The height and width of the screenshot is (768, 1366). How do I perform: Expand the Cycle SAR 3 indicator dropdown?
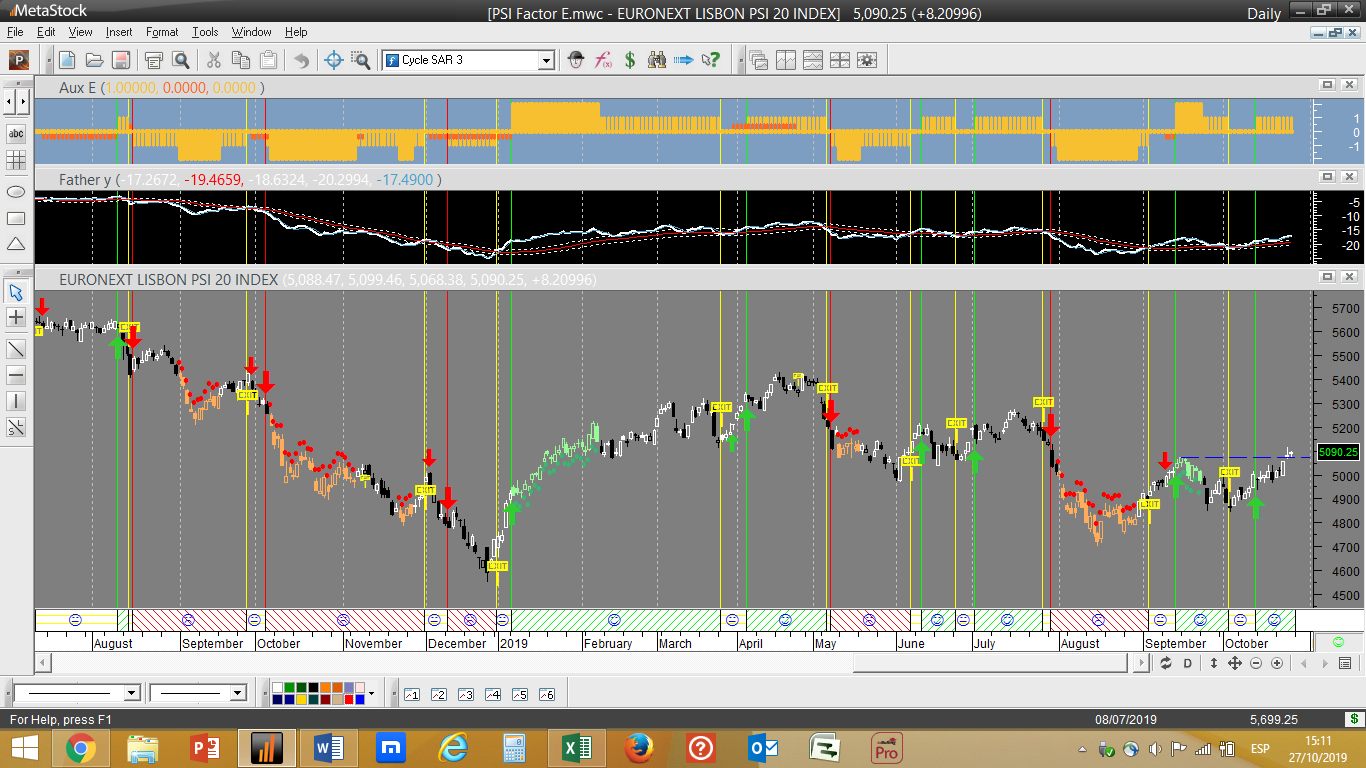click(546, 60)
